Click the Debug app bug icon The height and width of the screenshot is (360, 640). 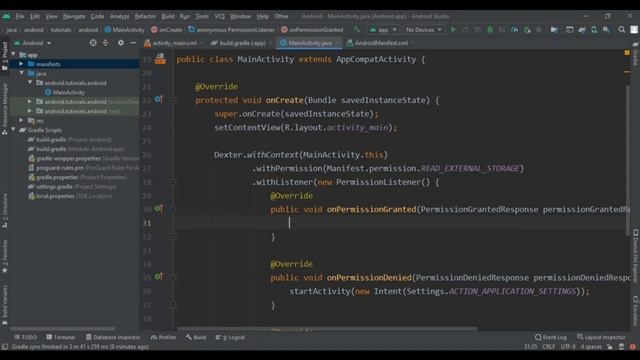tap(490, 29)
